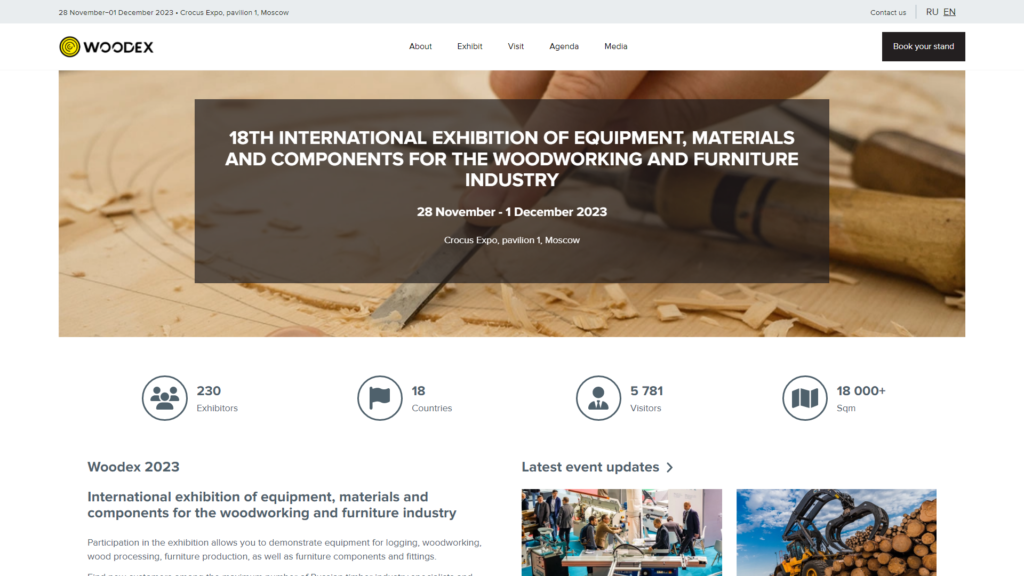Click the hero banner exhibition title
The width and height of the screenshot is (1024, 576).
click(x=511, y=159)
